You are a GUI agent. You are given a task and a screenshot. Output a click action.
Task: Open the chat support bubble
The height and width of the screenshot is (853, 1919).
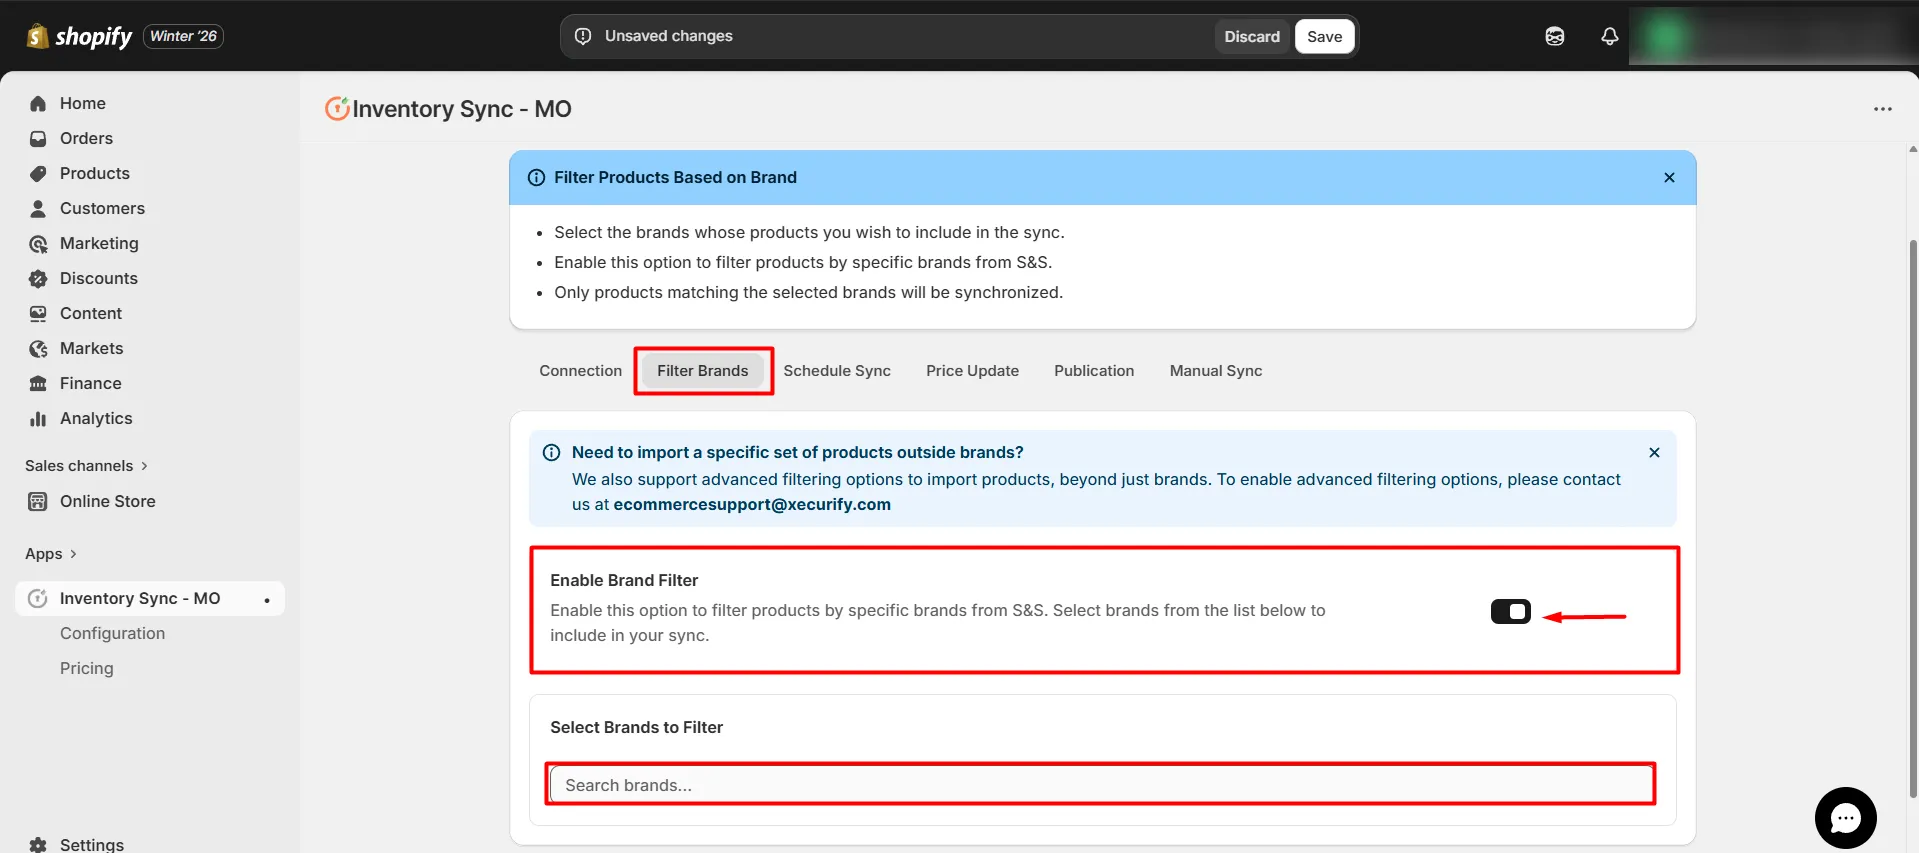[x=1845, y=818]
